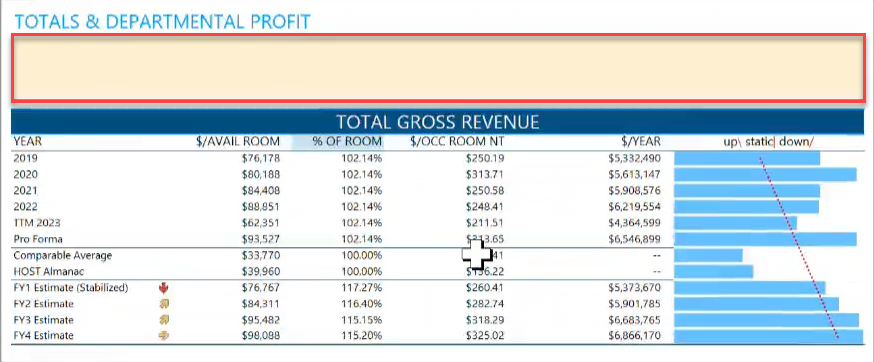Screen dimensions: 874x362
Task: Select the FY4 Estimate value $6,866,170
Action: pyautogui.click(x=635, y=336)
